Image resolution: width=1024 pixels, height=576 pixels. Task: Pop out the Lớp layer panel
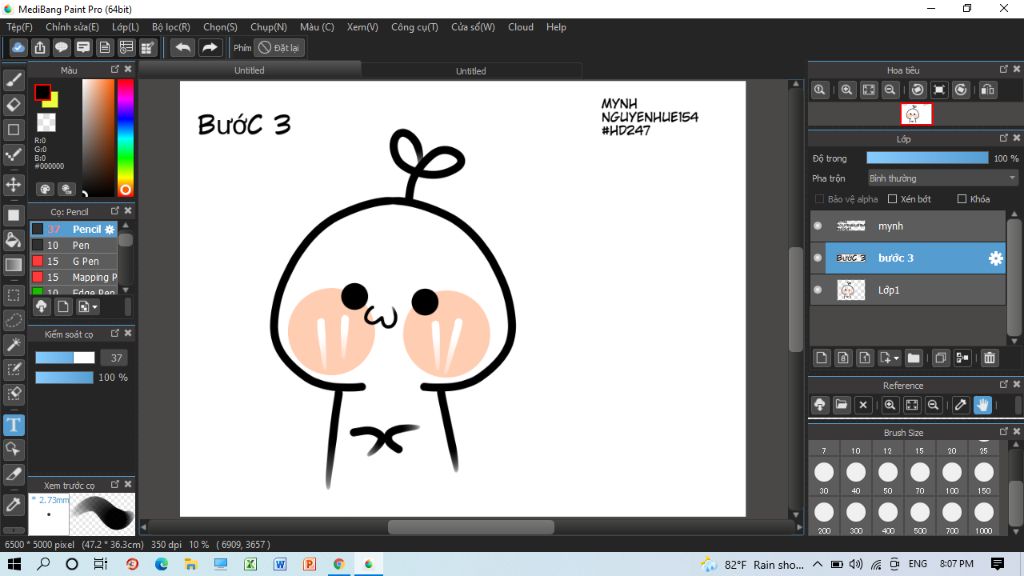(1004, 138)
